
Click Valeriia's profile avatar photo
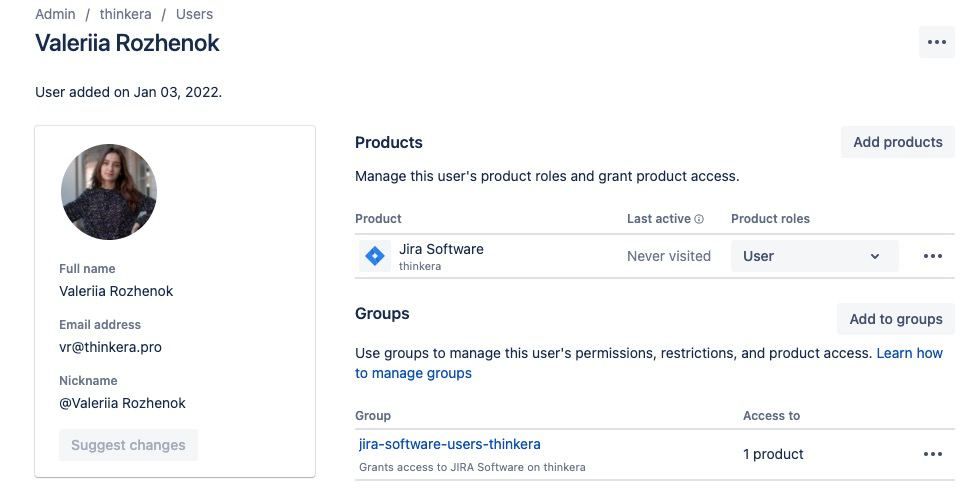tap(109, 192)
